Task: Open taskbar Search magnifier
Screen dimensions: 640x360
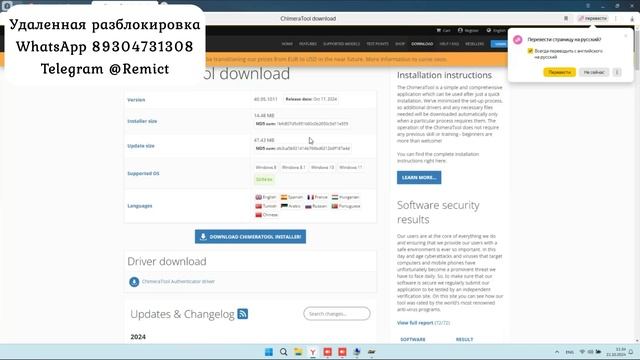Action: tap(283, 352)
